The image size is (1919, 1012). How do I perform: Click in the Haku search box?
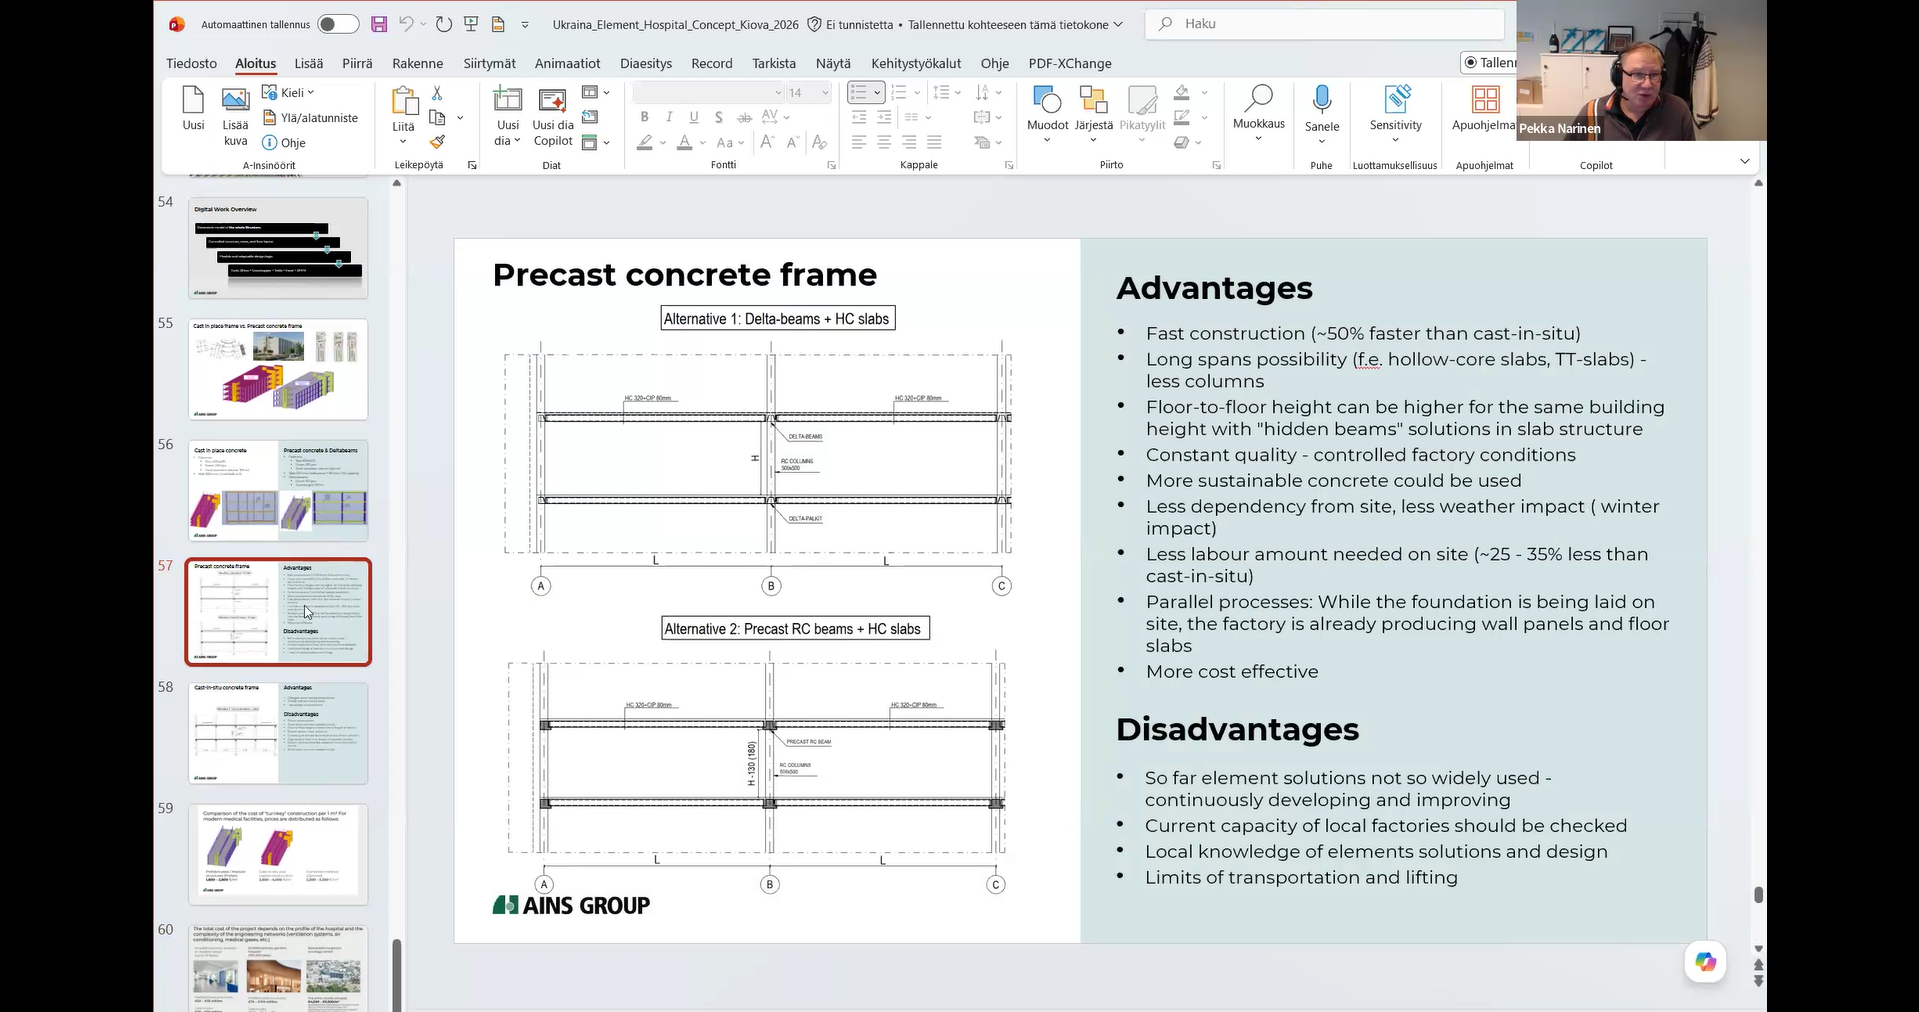(1324, 24)
